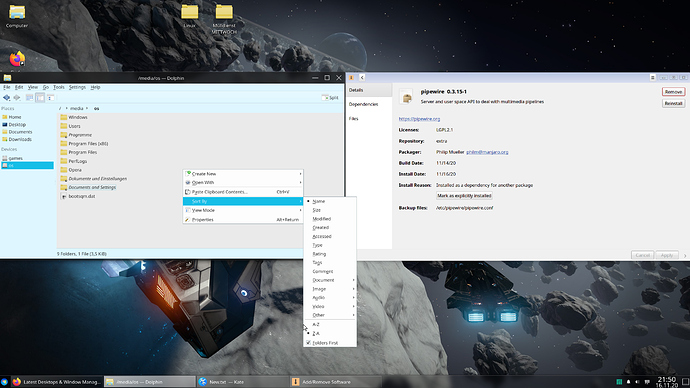The height and width of the screenshot is (388, 690).
Task: Expand Audio sort submenu
Action: click(330, 298)
